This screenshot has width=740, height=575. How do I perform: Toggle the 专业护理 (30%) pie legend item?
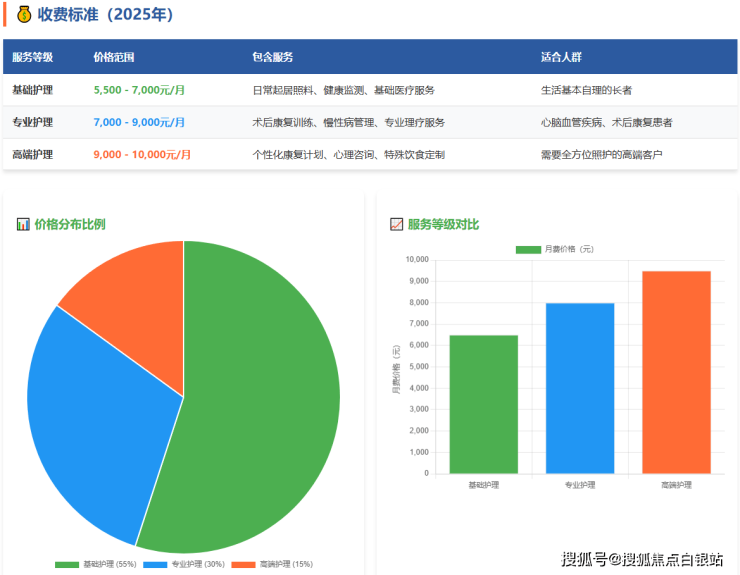click(184, 565)
